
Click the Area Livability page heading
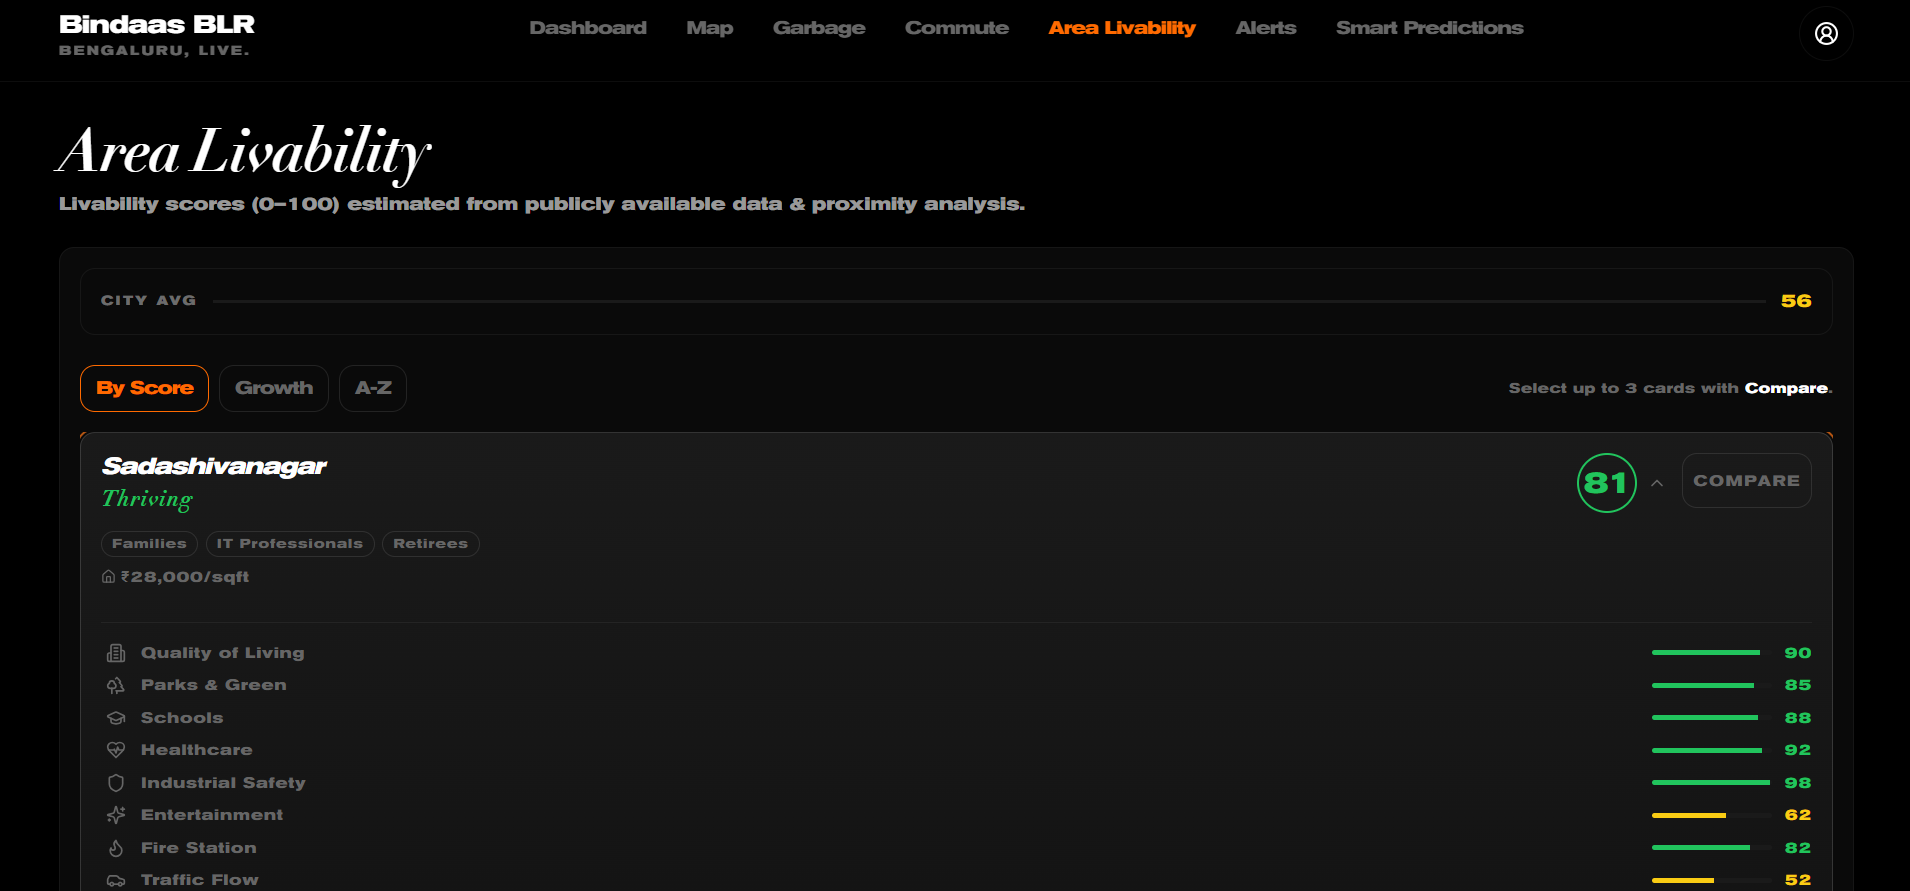[x=244, y=152]
